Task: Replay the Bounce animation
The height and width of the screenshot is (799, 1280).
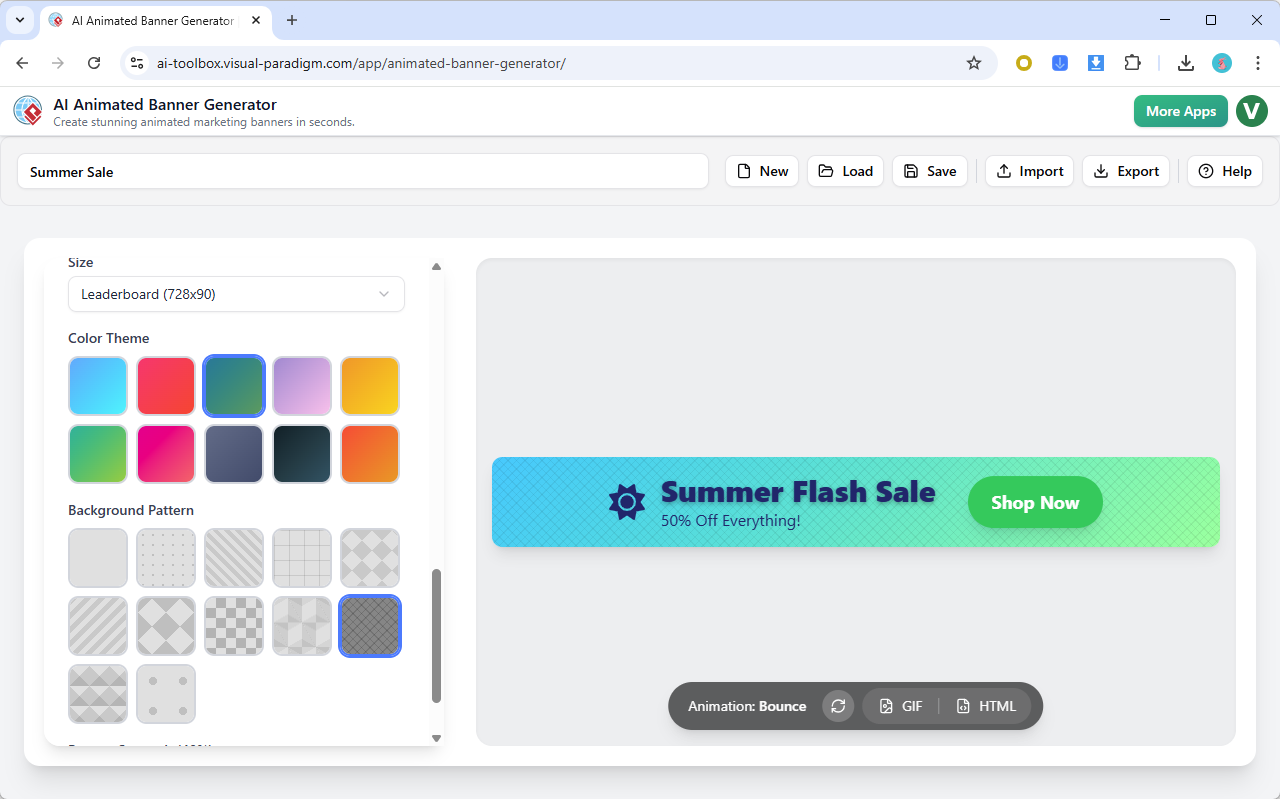Action: coord(838,706)
